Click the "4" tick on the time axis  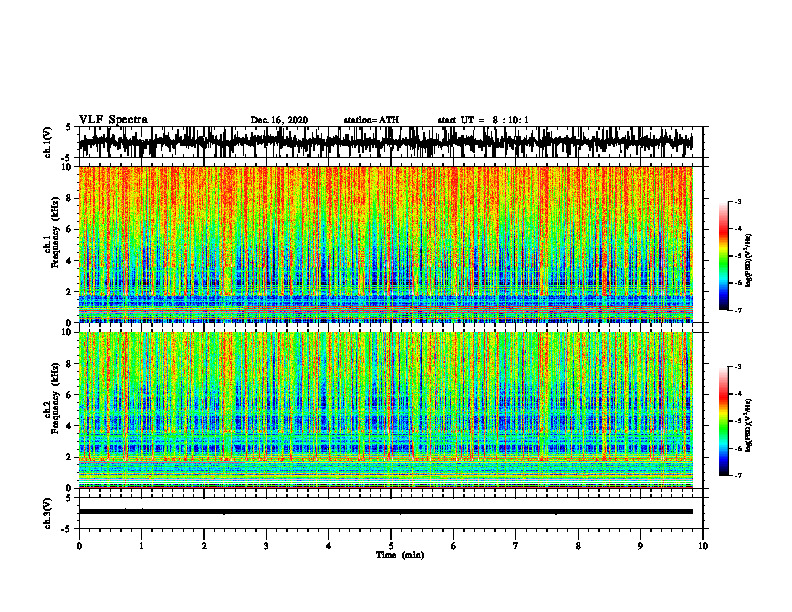point(329,546)
